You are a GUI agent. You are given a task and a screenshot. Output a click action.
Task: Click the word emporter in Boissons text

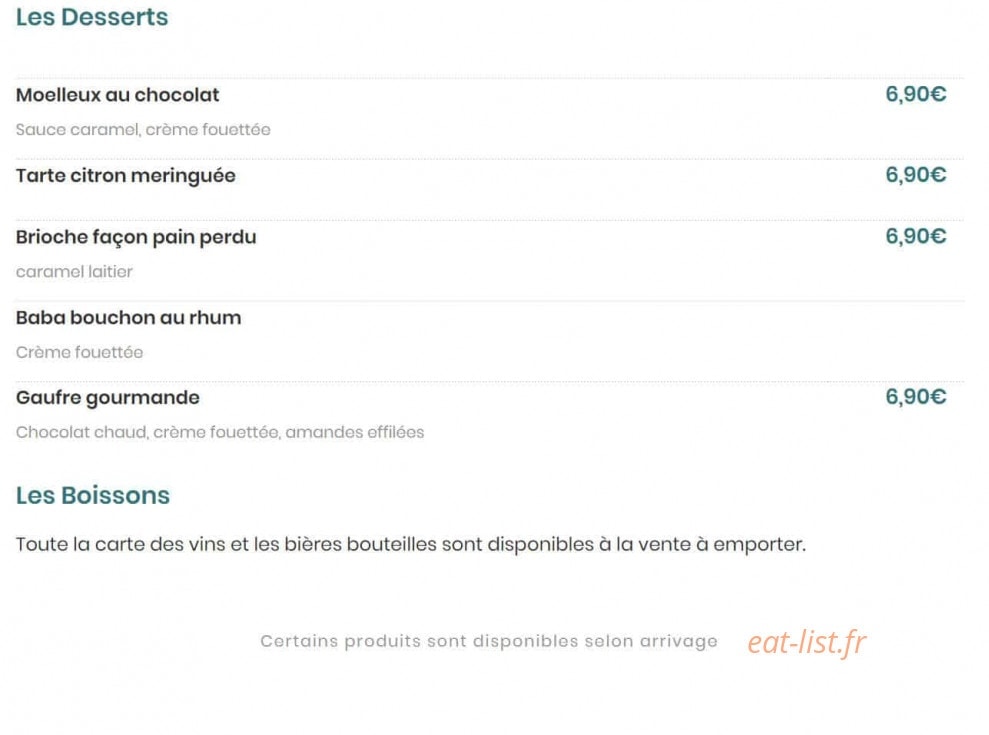[759, 544]
